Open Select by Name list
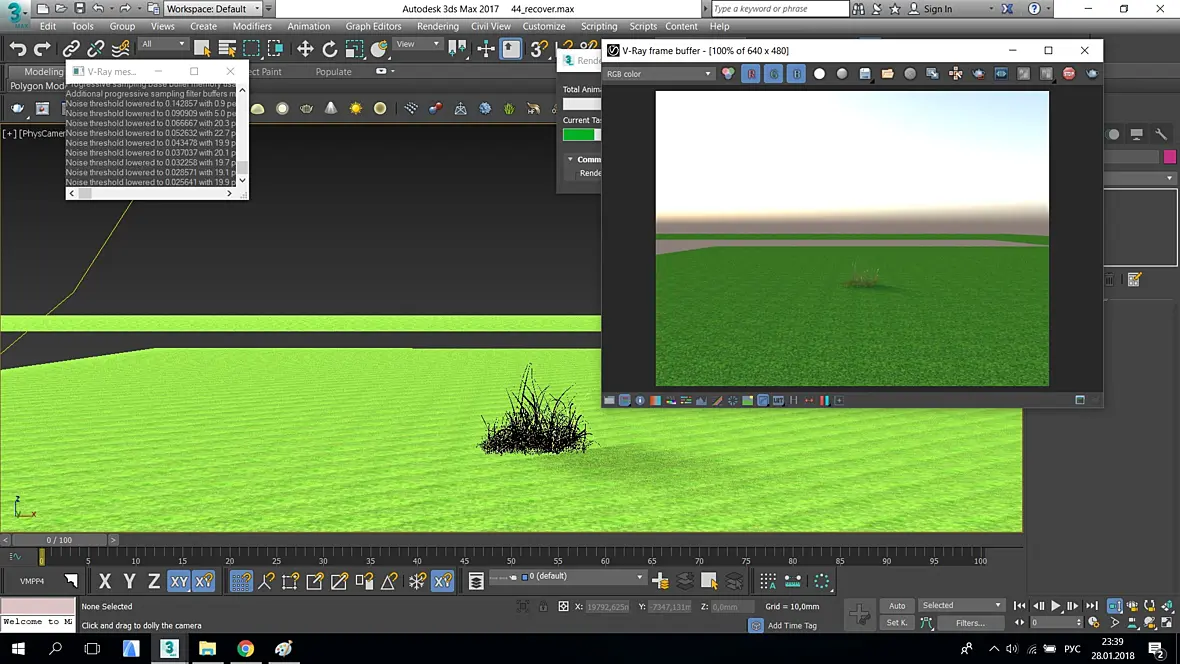The height and width of the screenshot is (664, 1180). [x=227, y=49]
